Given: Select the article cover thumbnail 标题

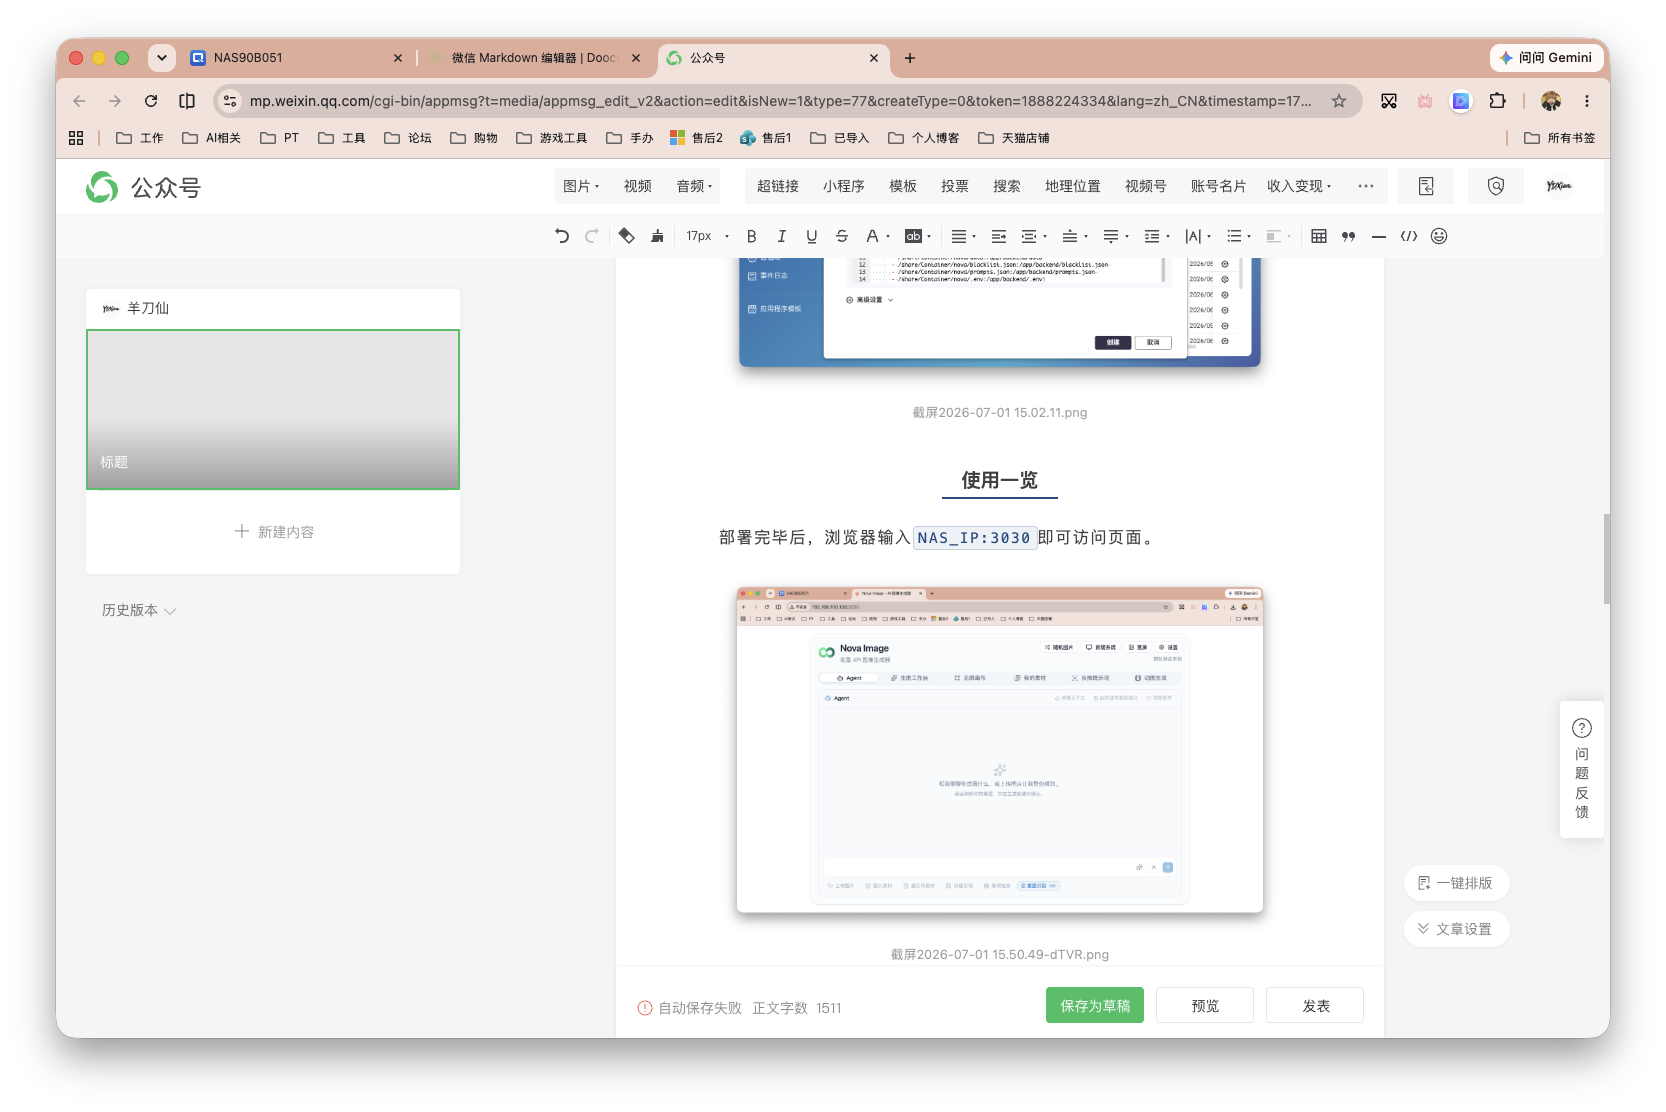Looking at the screenshot, I should 273,409.
